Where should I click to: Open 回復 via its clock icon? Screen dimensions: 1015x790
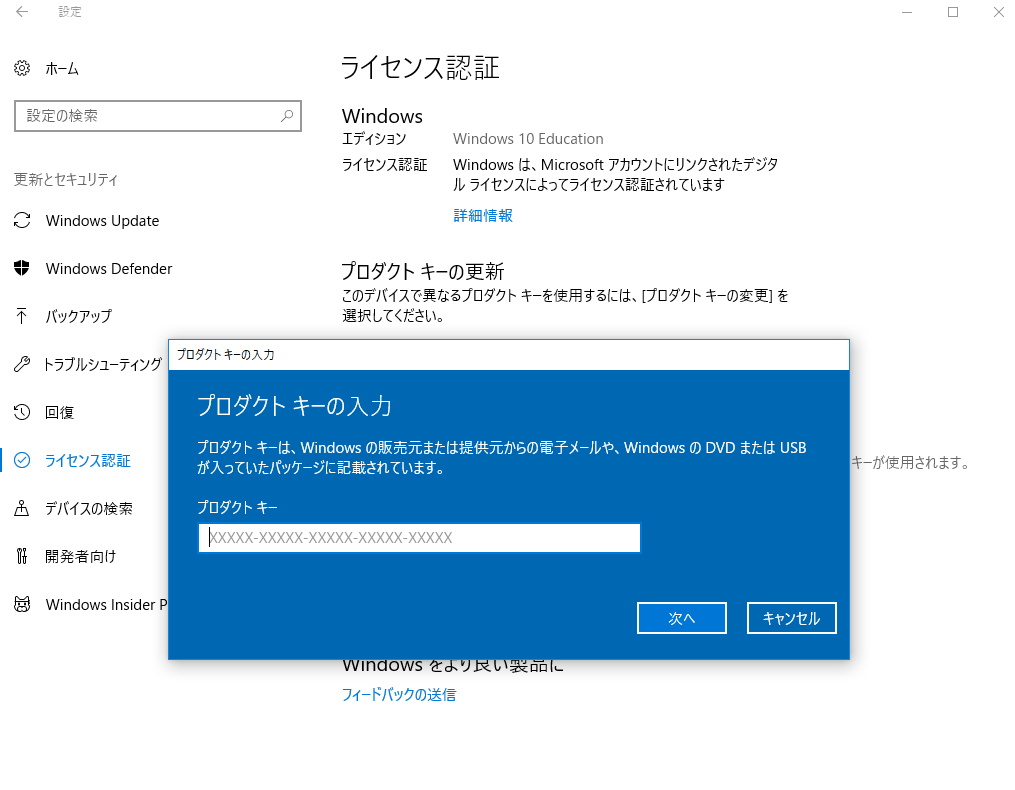click(x=22, y=412)
